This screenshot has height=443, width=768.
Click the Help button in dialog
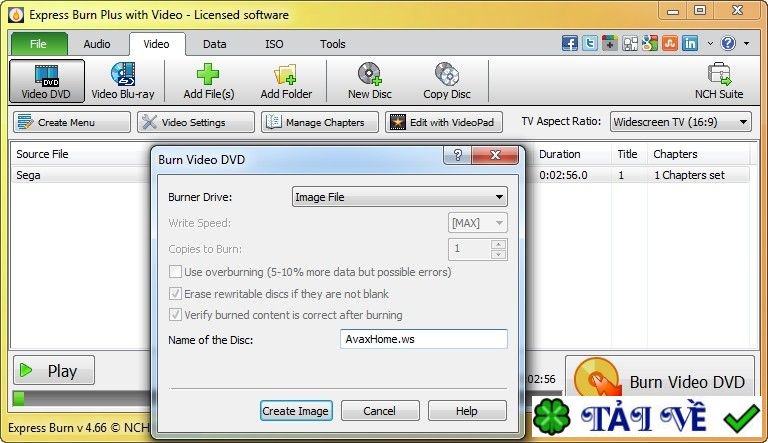tap(467, 411)
